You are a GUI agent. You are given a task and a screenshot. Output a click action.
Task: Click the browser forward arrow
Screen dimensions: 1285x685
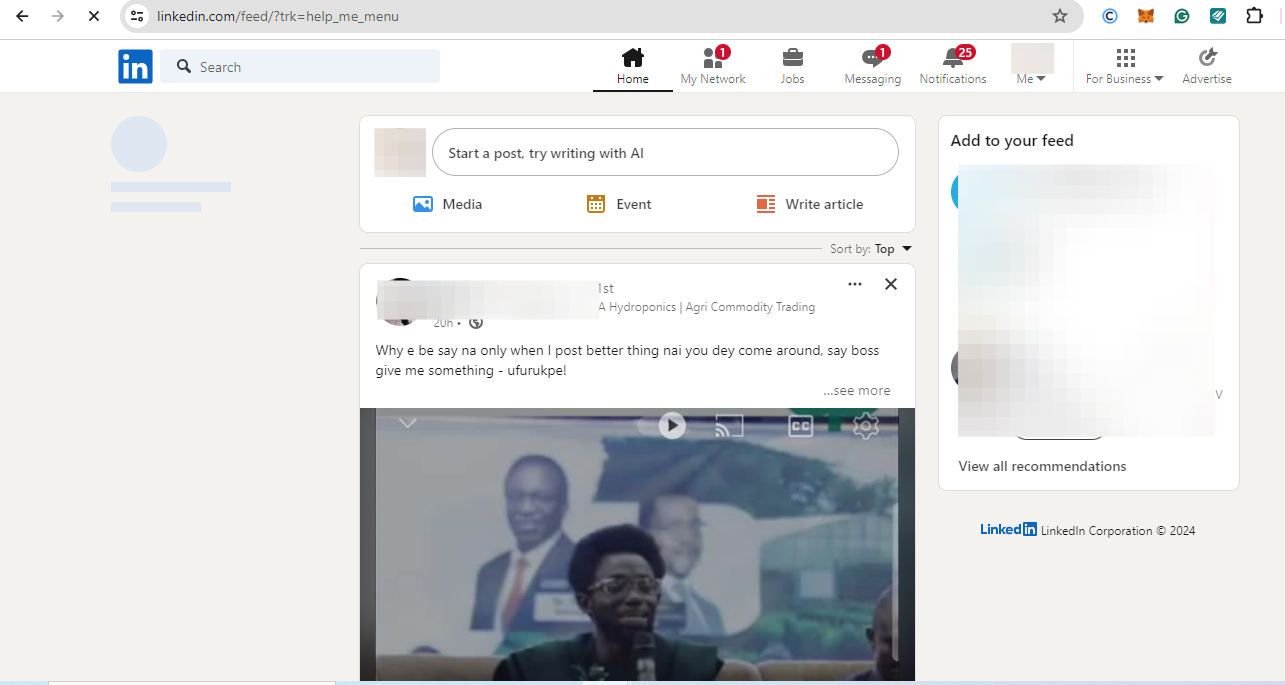57,16
